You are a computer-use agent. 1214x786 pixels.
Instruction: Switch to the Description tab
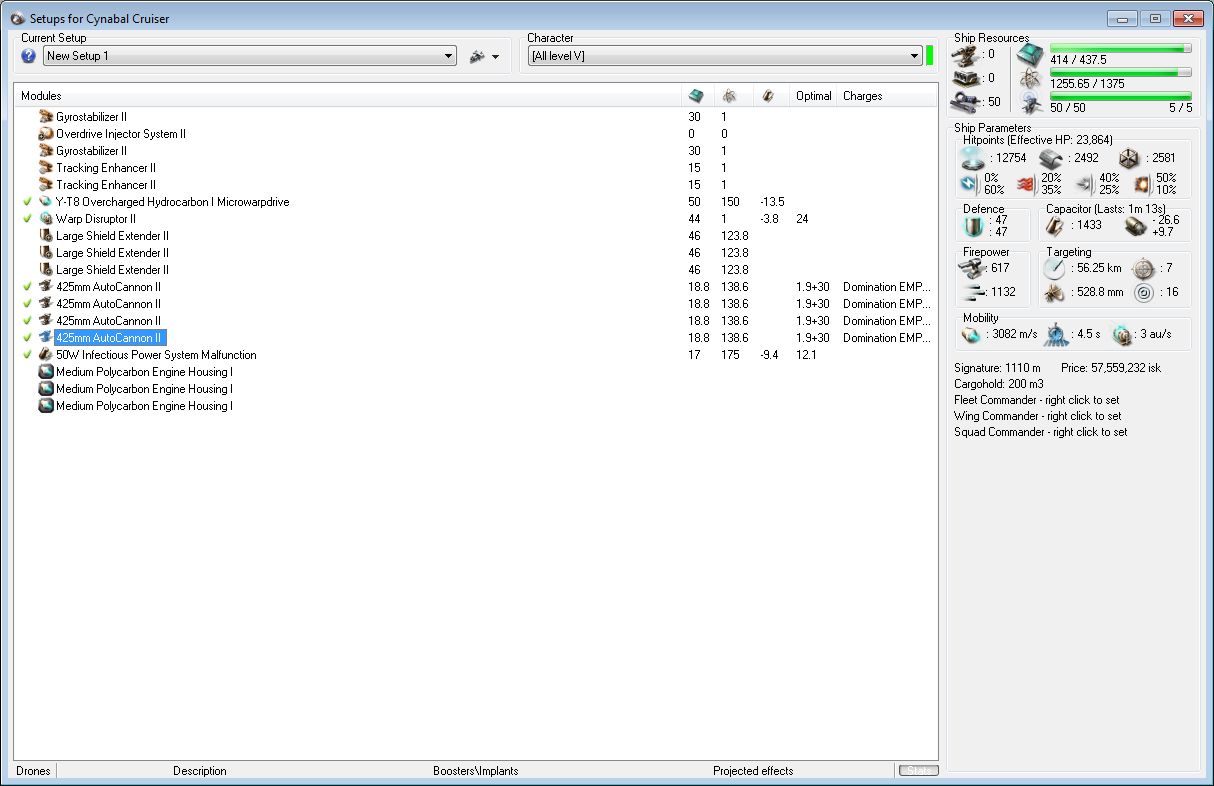point(200,771)
